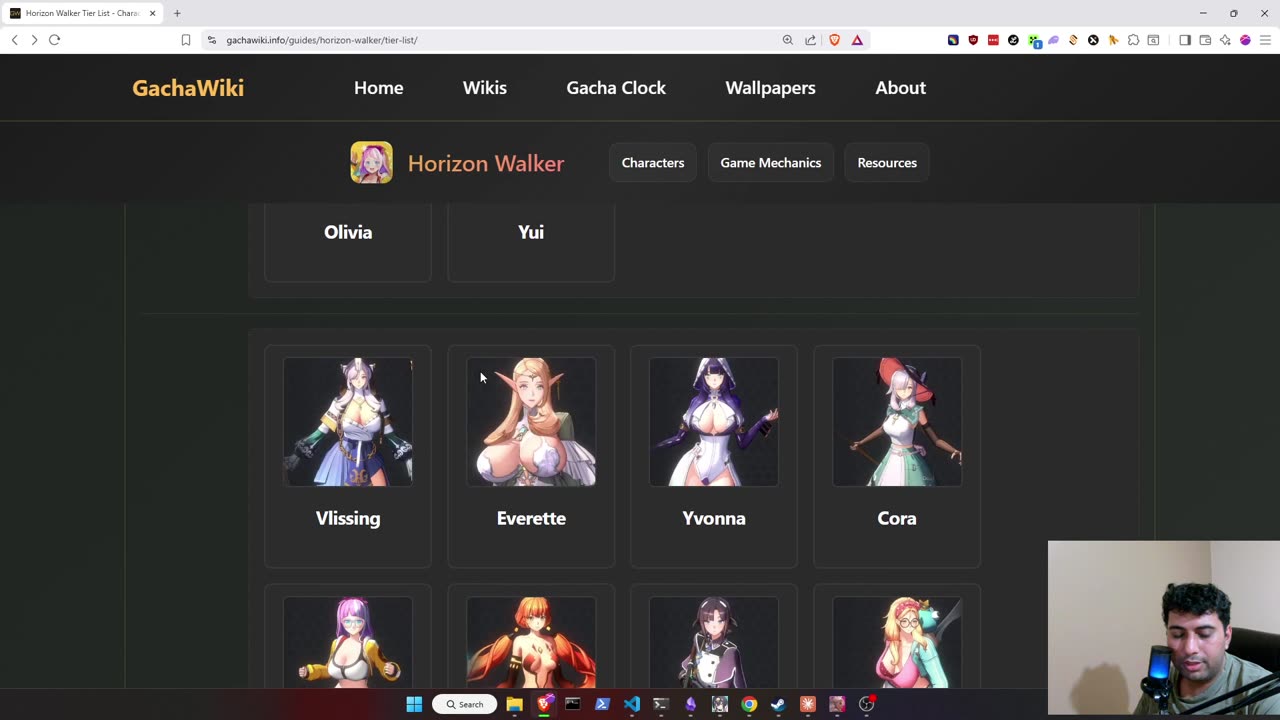Click the browser back arrow

click(x=14, y=40)
